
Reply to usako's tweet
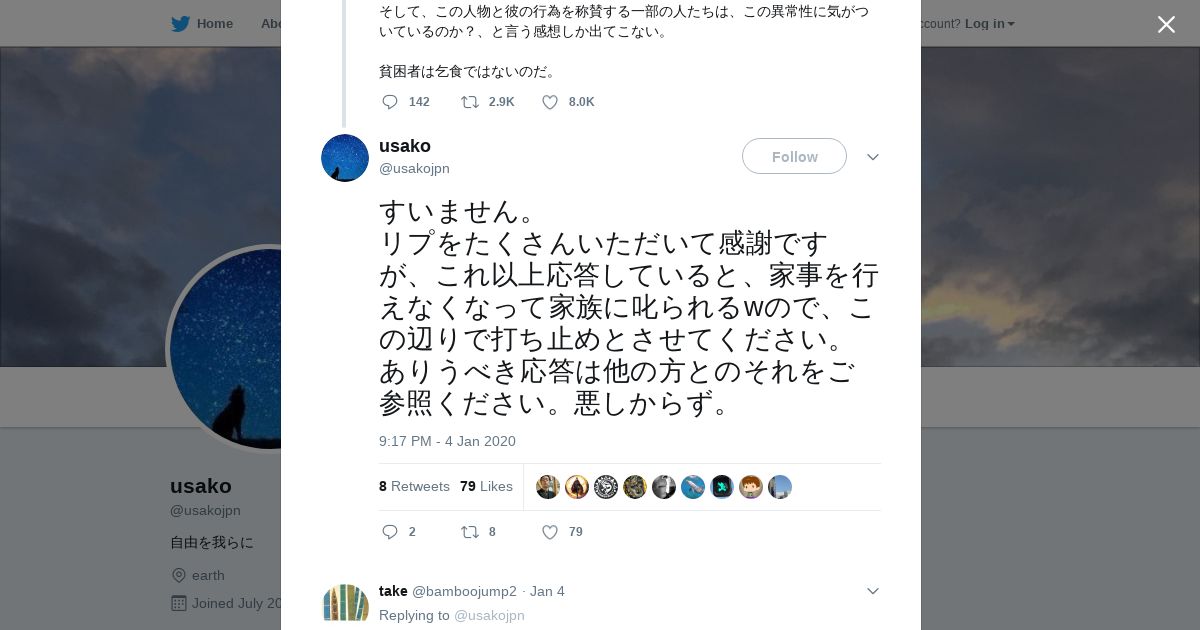[x=390, y=532]
